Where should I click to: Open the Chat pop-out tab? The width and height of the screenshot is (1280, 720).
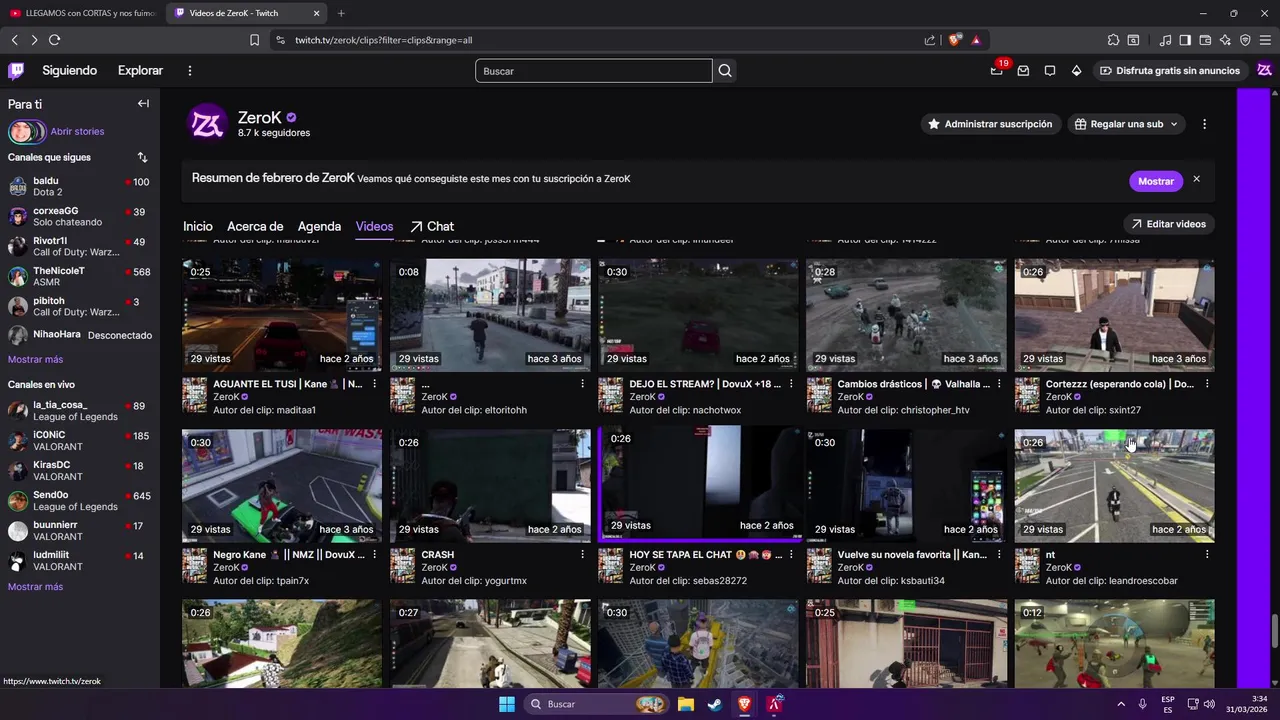(432, 227)
